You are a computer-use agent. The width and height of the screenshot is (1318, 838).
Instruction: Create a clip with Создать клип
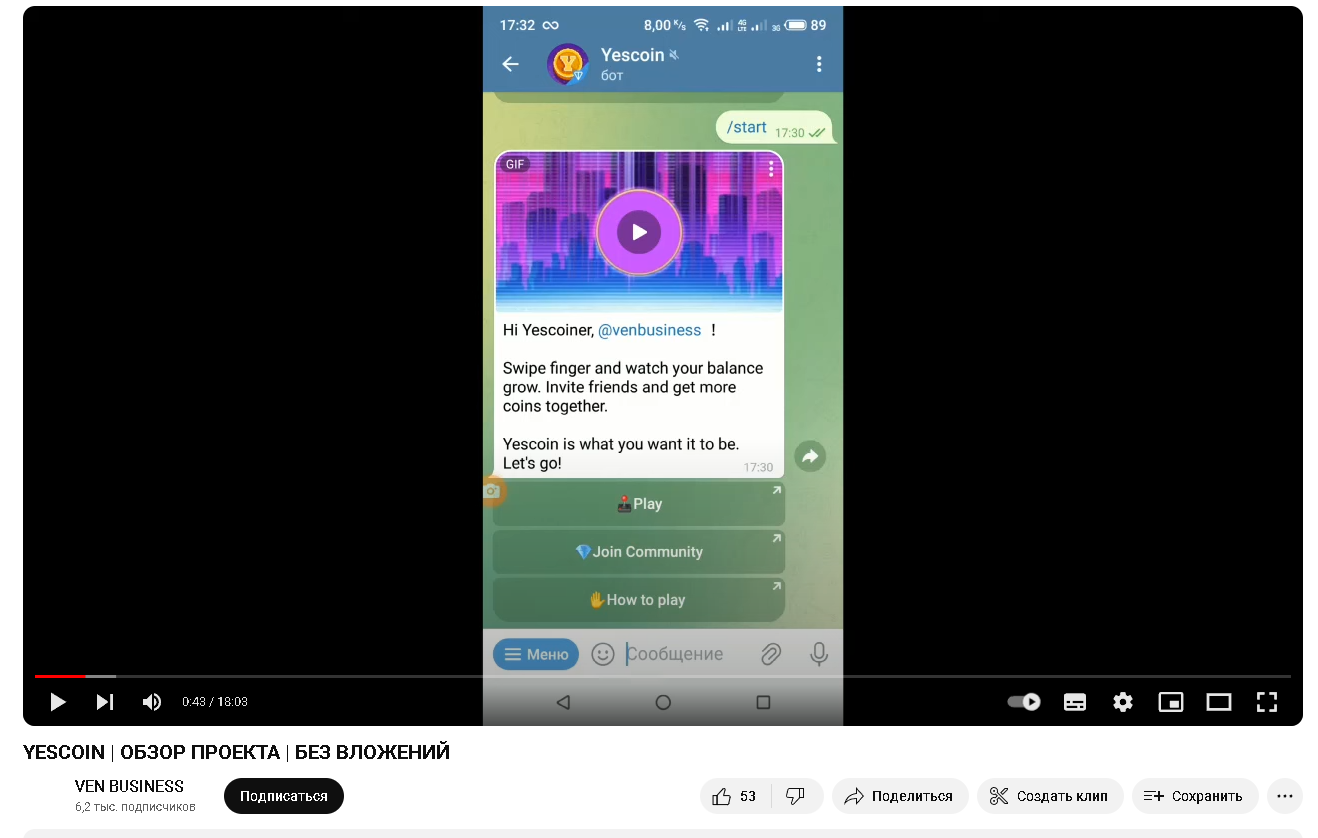[1049, 796]
